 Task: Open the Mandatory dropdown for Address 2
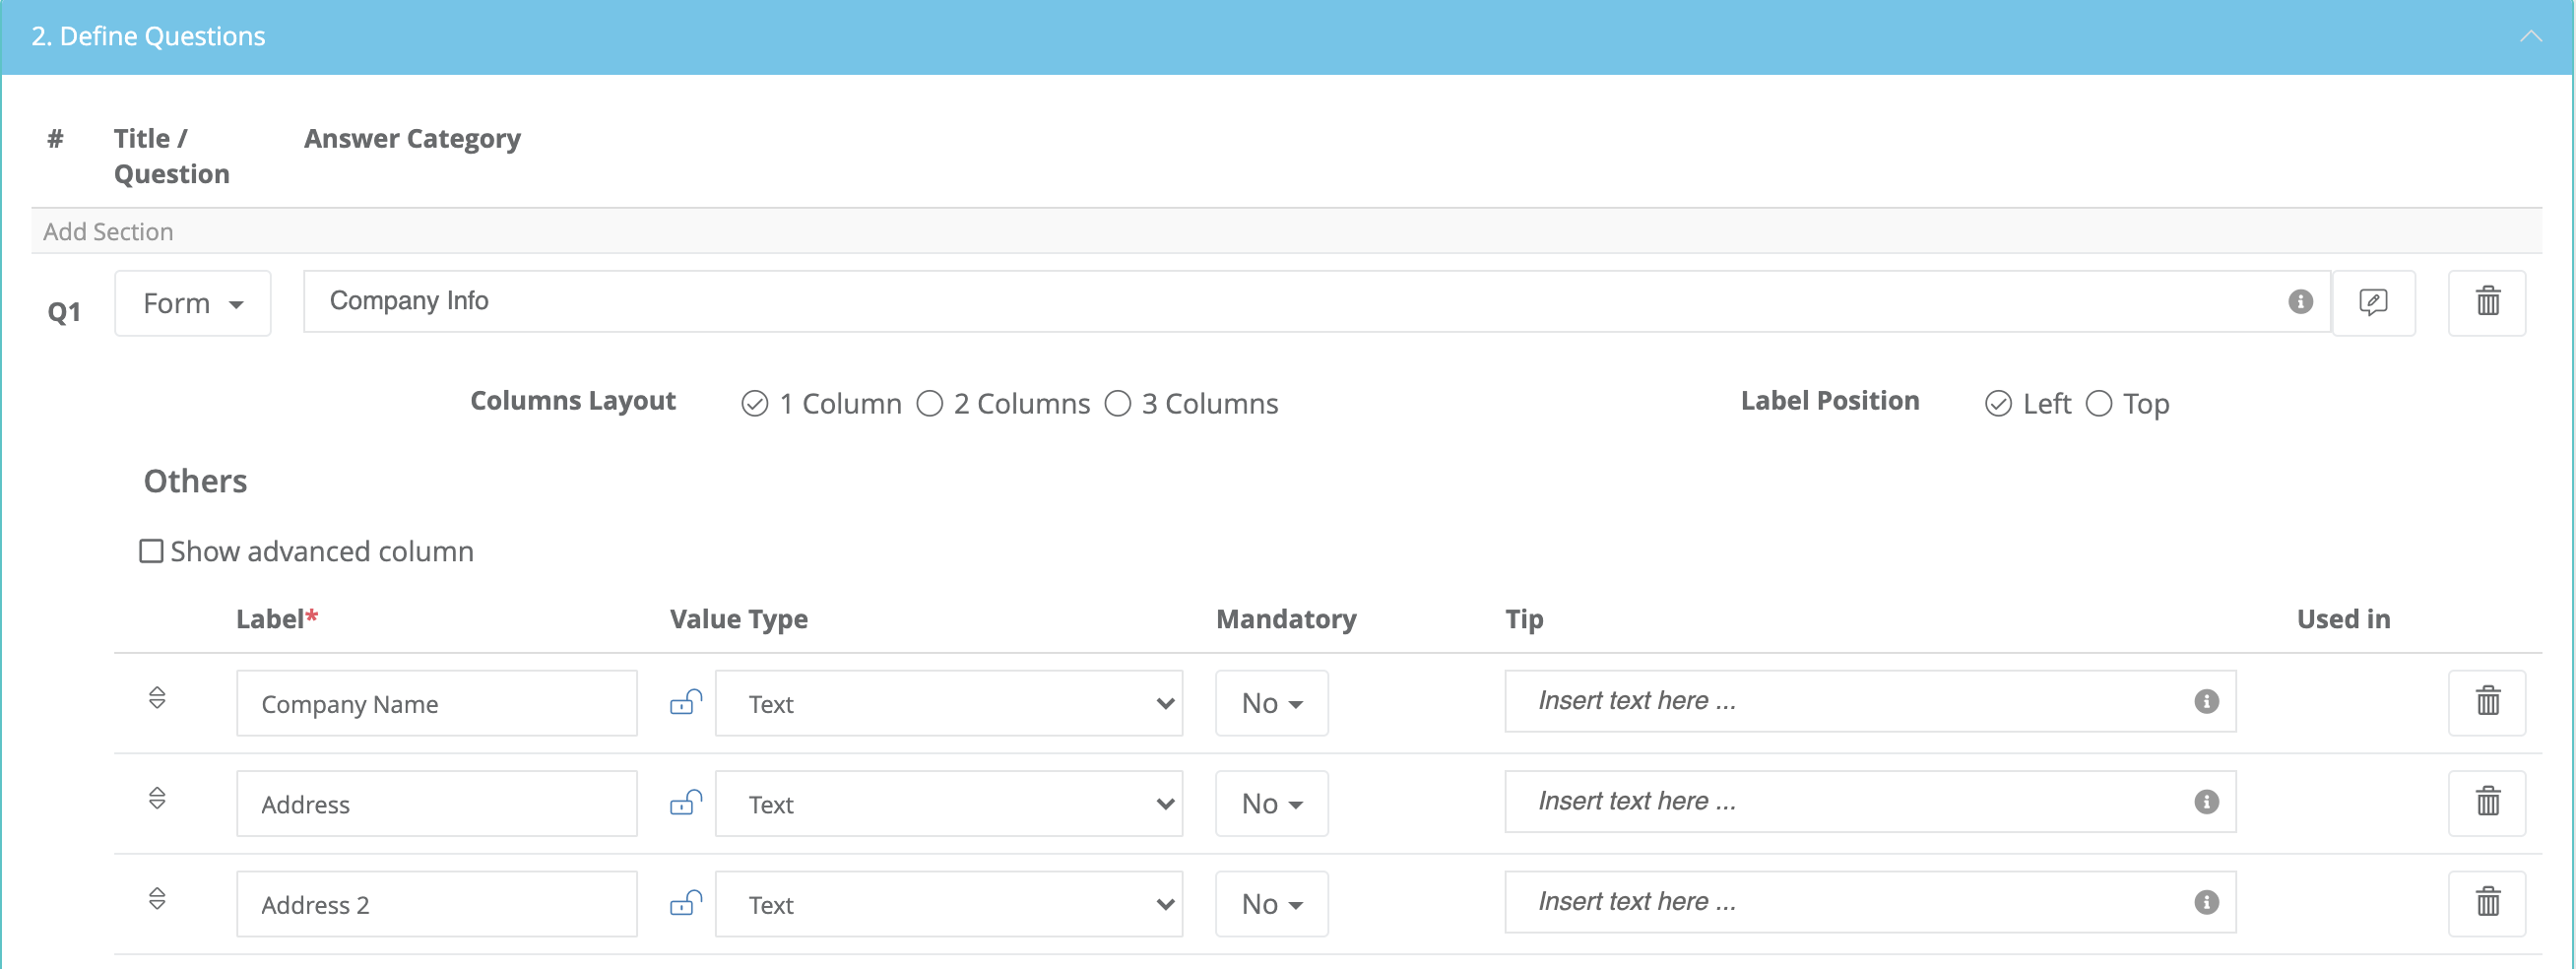pyautogui.click(x=1271, y=903)
